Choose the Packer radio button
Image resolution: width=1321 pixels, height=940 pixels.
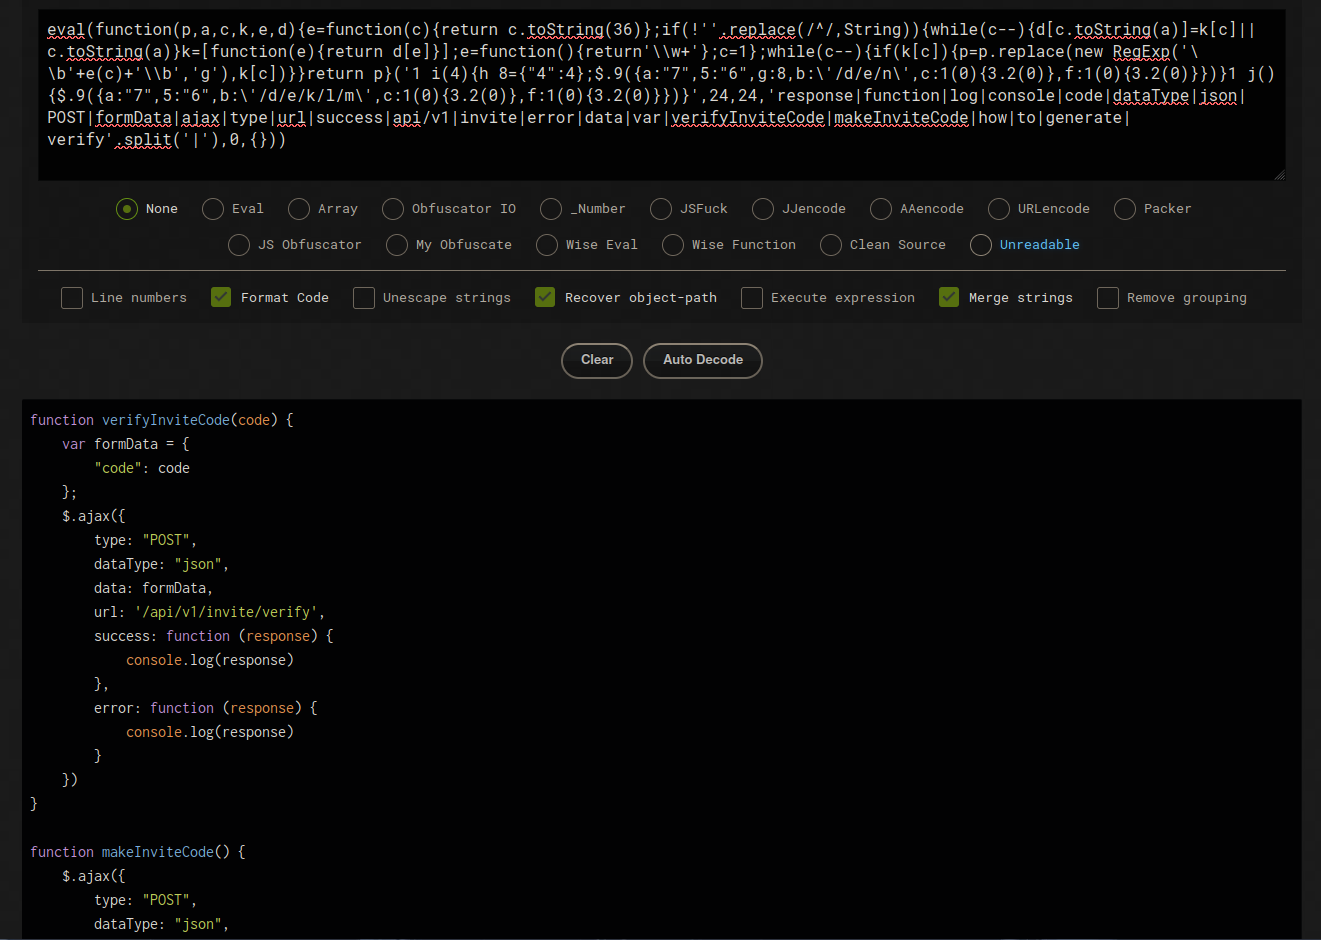(1125, 209)
